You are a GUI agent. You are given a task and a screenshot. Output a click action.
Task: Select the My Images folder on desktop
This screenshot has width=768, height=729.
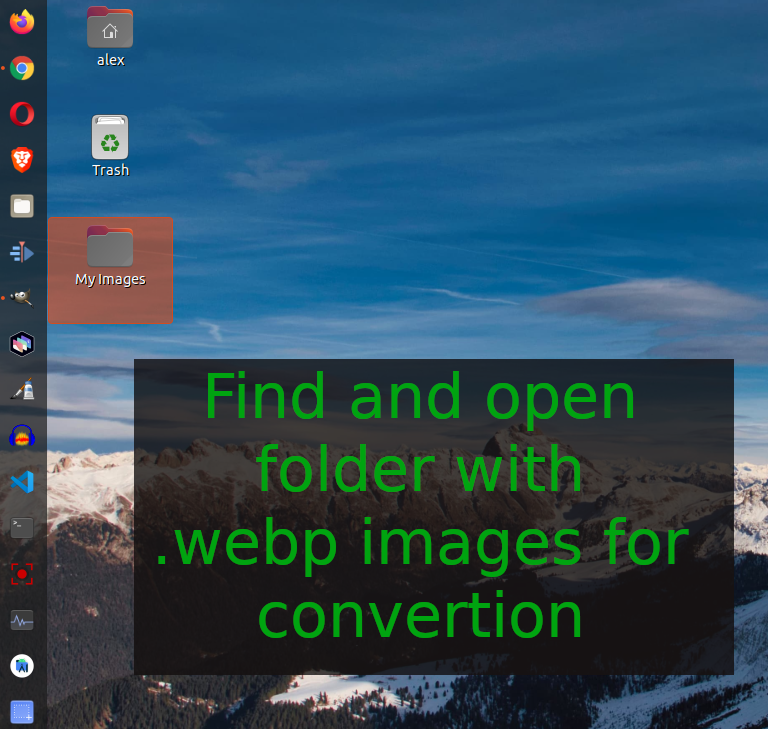coord(110,246)
